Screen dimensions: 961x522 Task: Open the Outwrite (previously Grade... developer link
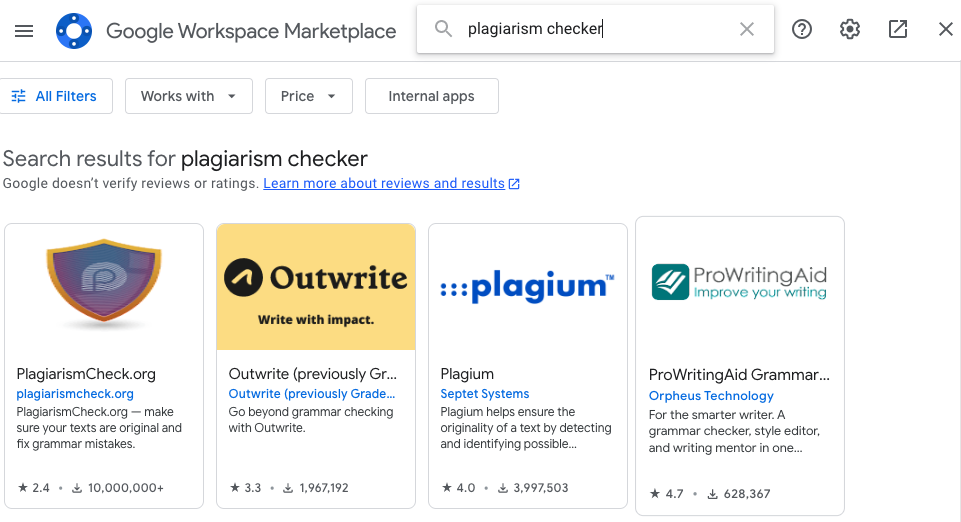pos(311,394)
